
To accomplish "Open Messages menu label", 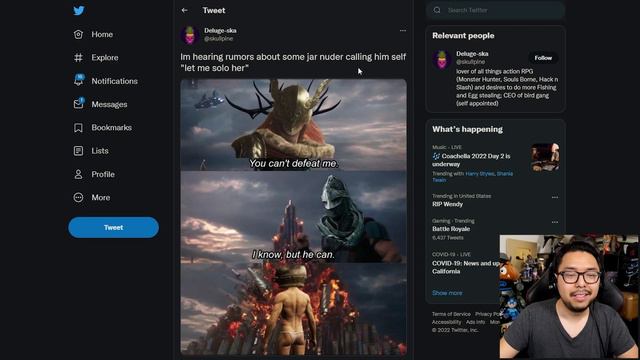I will tap(109, 104).
